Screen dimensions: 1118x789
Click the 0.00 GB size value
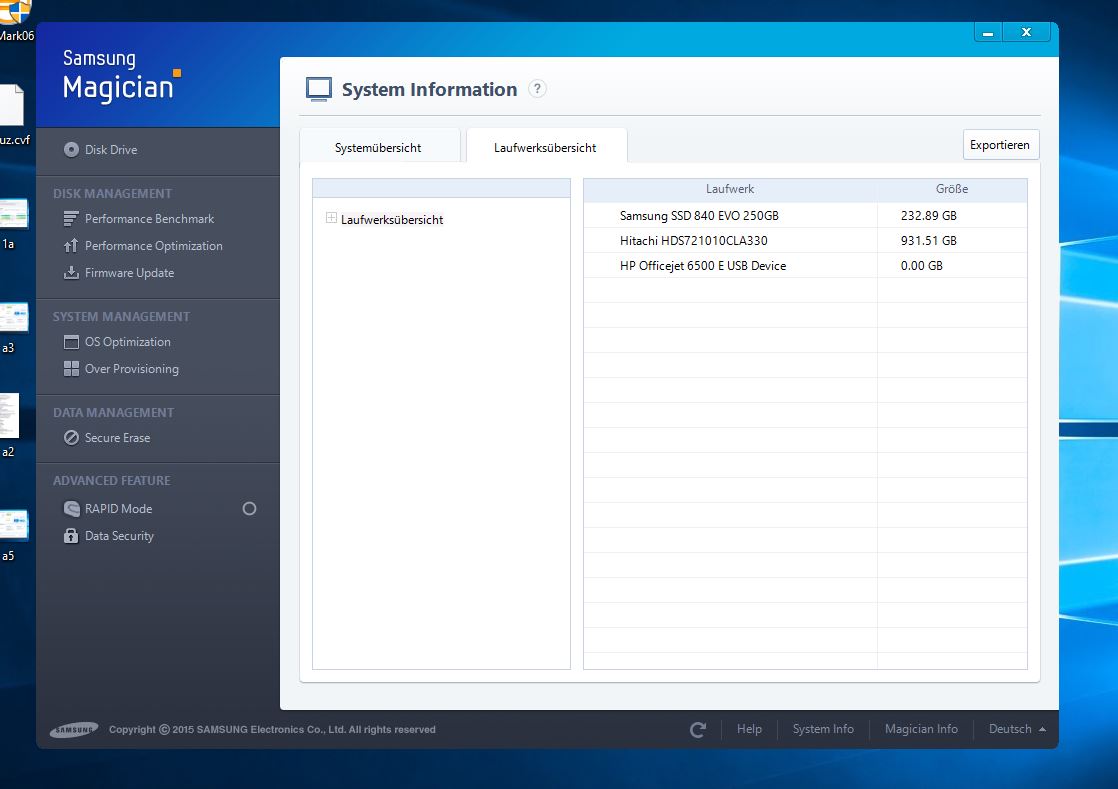tap(921, 265)
